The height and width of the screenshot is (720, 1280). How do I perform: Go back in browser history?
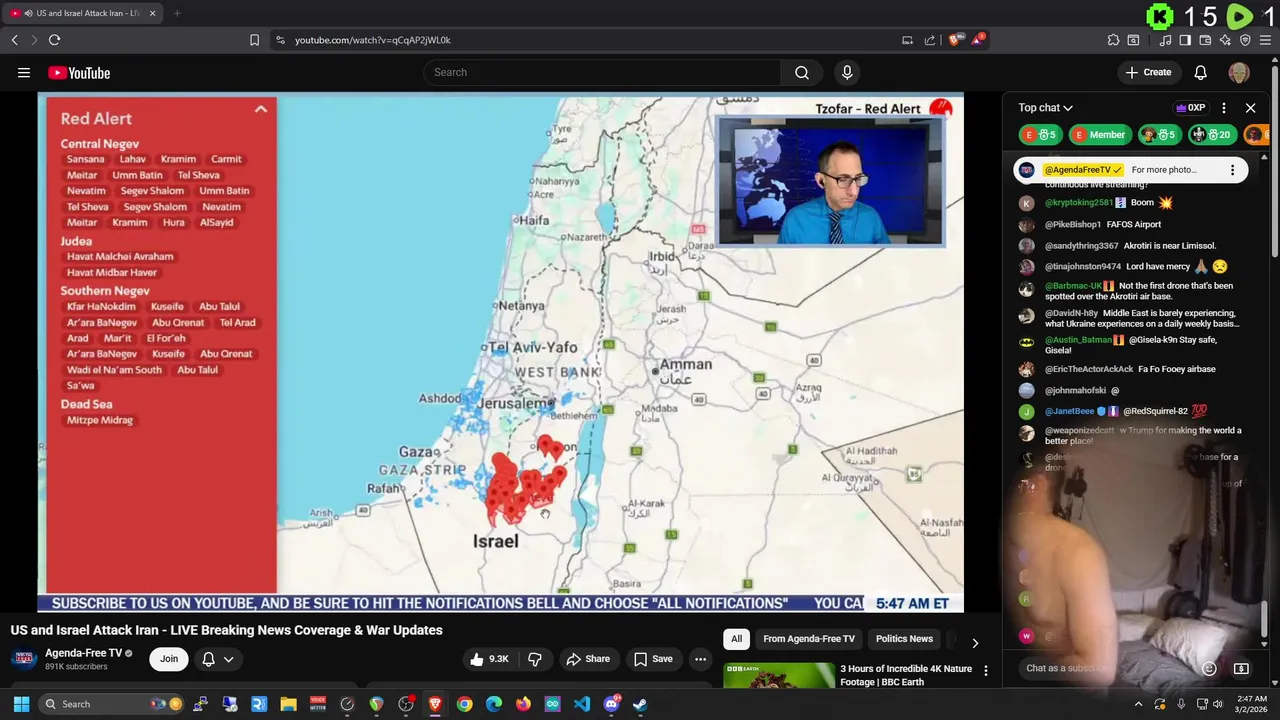pos(14,40)
